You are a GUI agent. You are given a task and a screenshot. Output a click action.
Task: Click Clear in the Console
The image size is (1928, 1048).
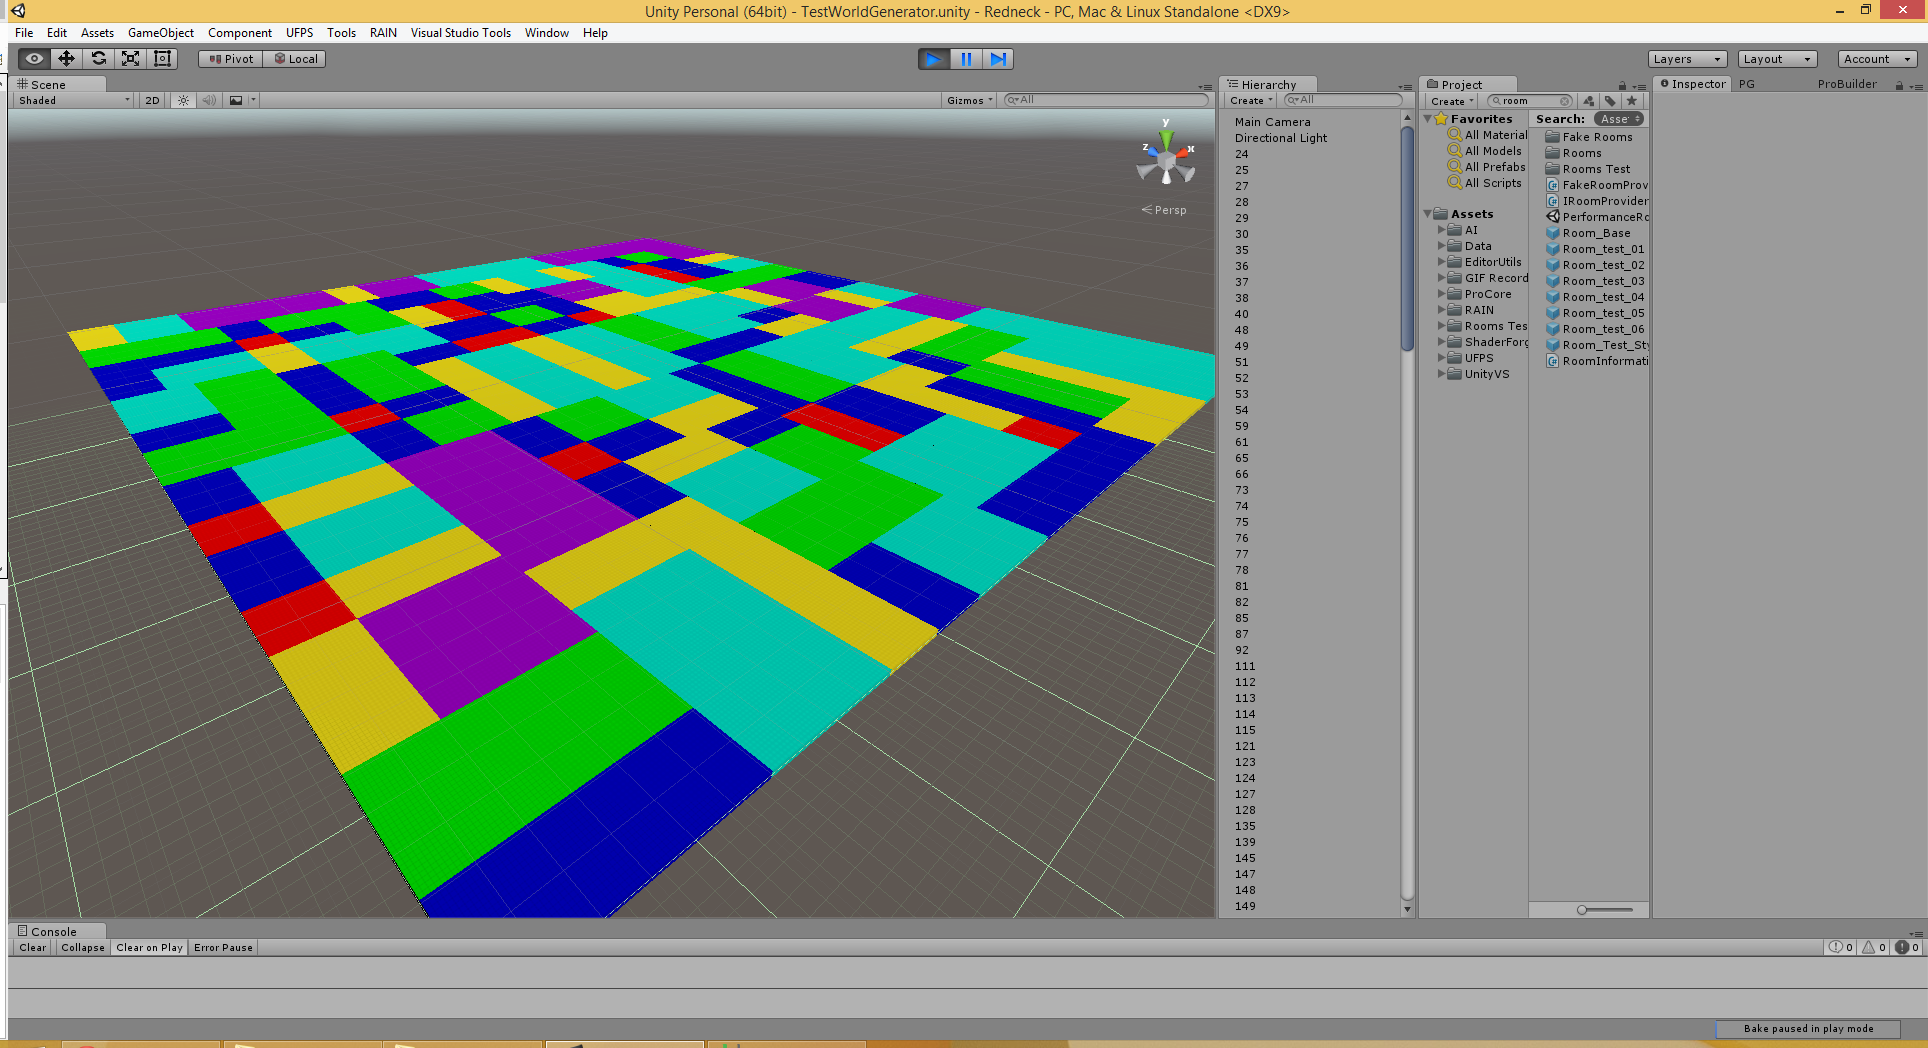[32, 948]
